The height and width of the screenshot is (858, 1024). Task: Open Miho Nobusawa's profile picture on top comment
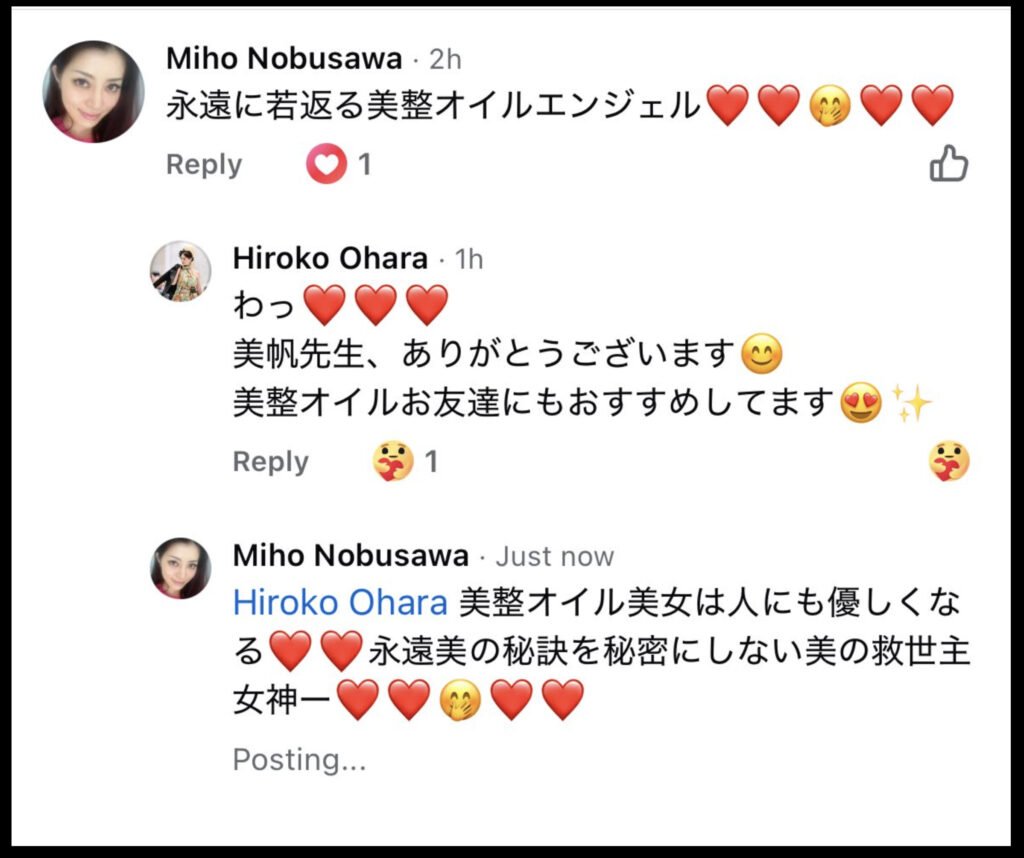(x=94, y=91)
